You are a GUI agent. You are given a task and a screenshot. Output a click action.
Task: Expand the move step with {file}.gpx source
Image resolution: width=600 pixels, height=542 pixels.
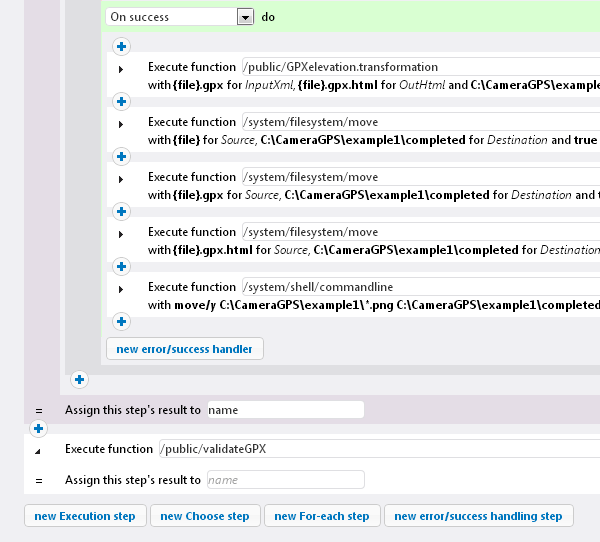(121, 179)
